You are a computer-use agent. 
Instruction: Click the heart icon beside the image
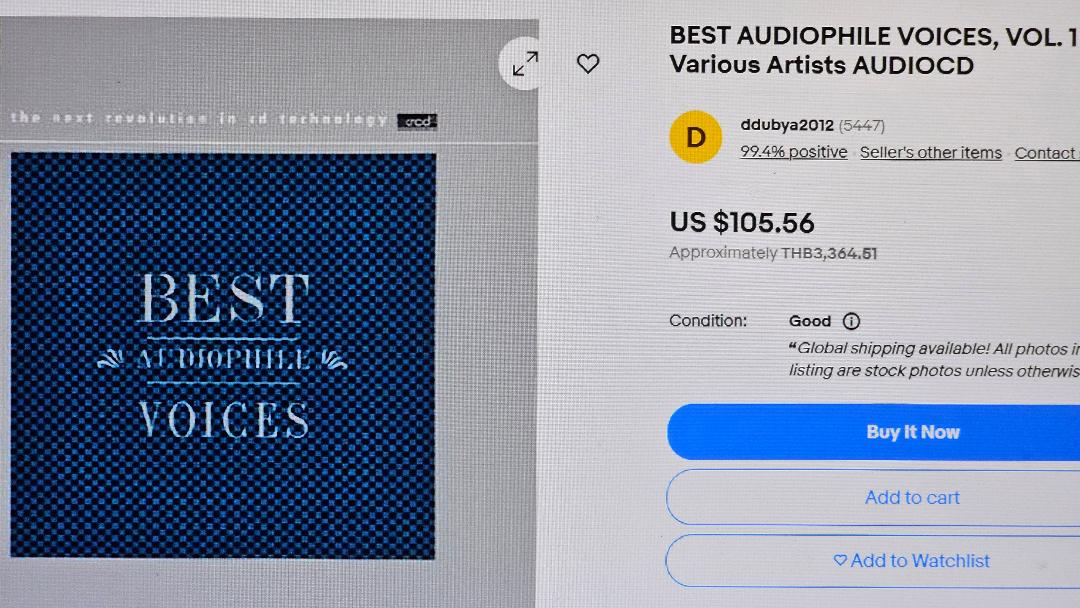[588, 64]
